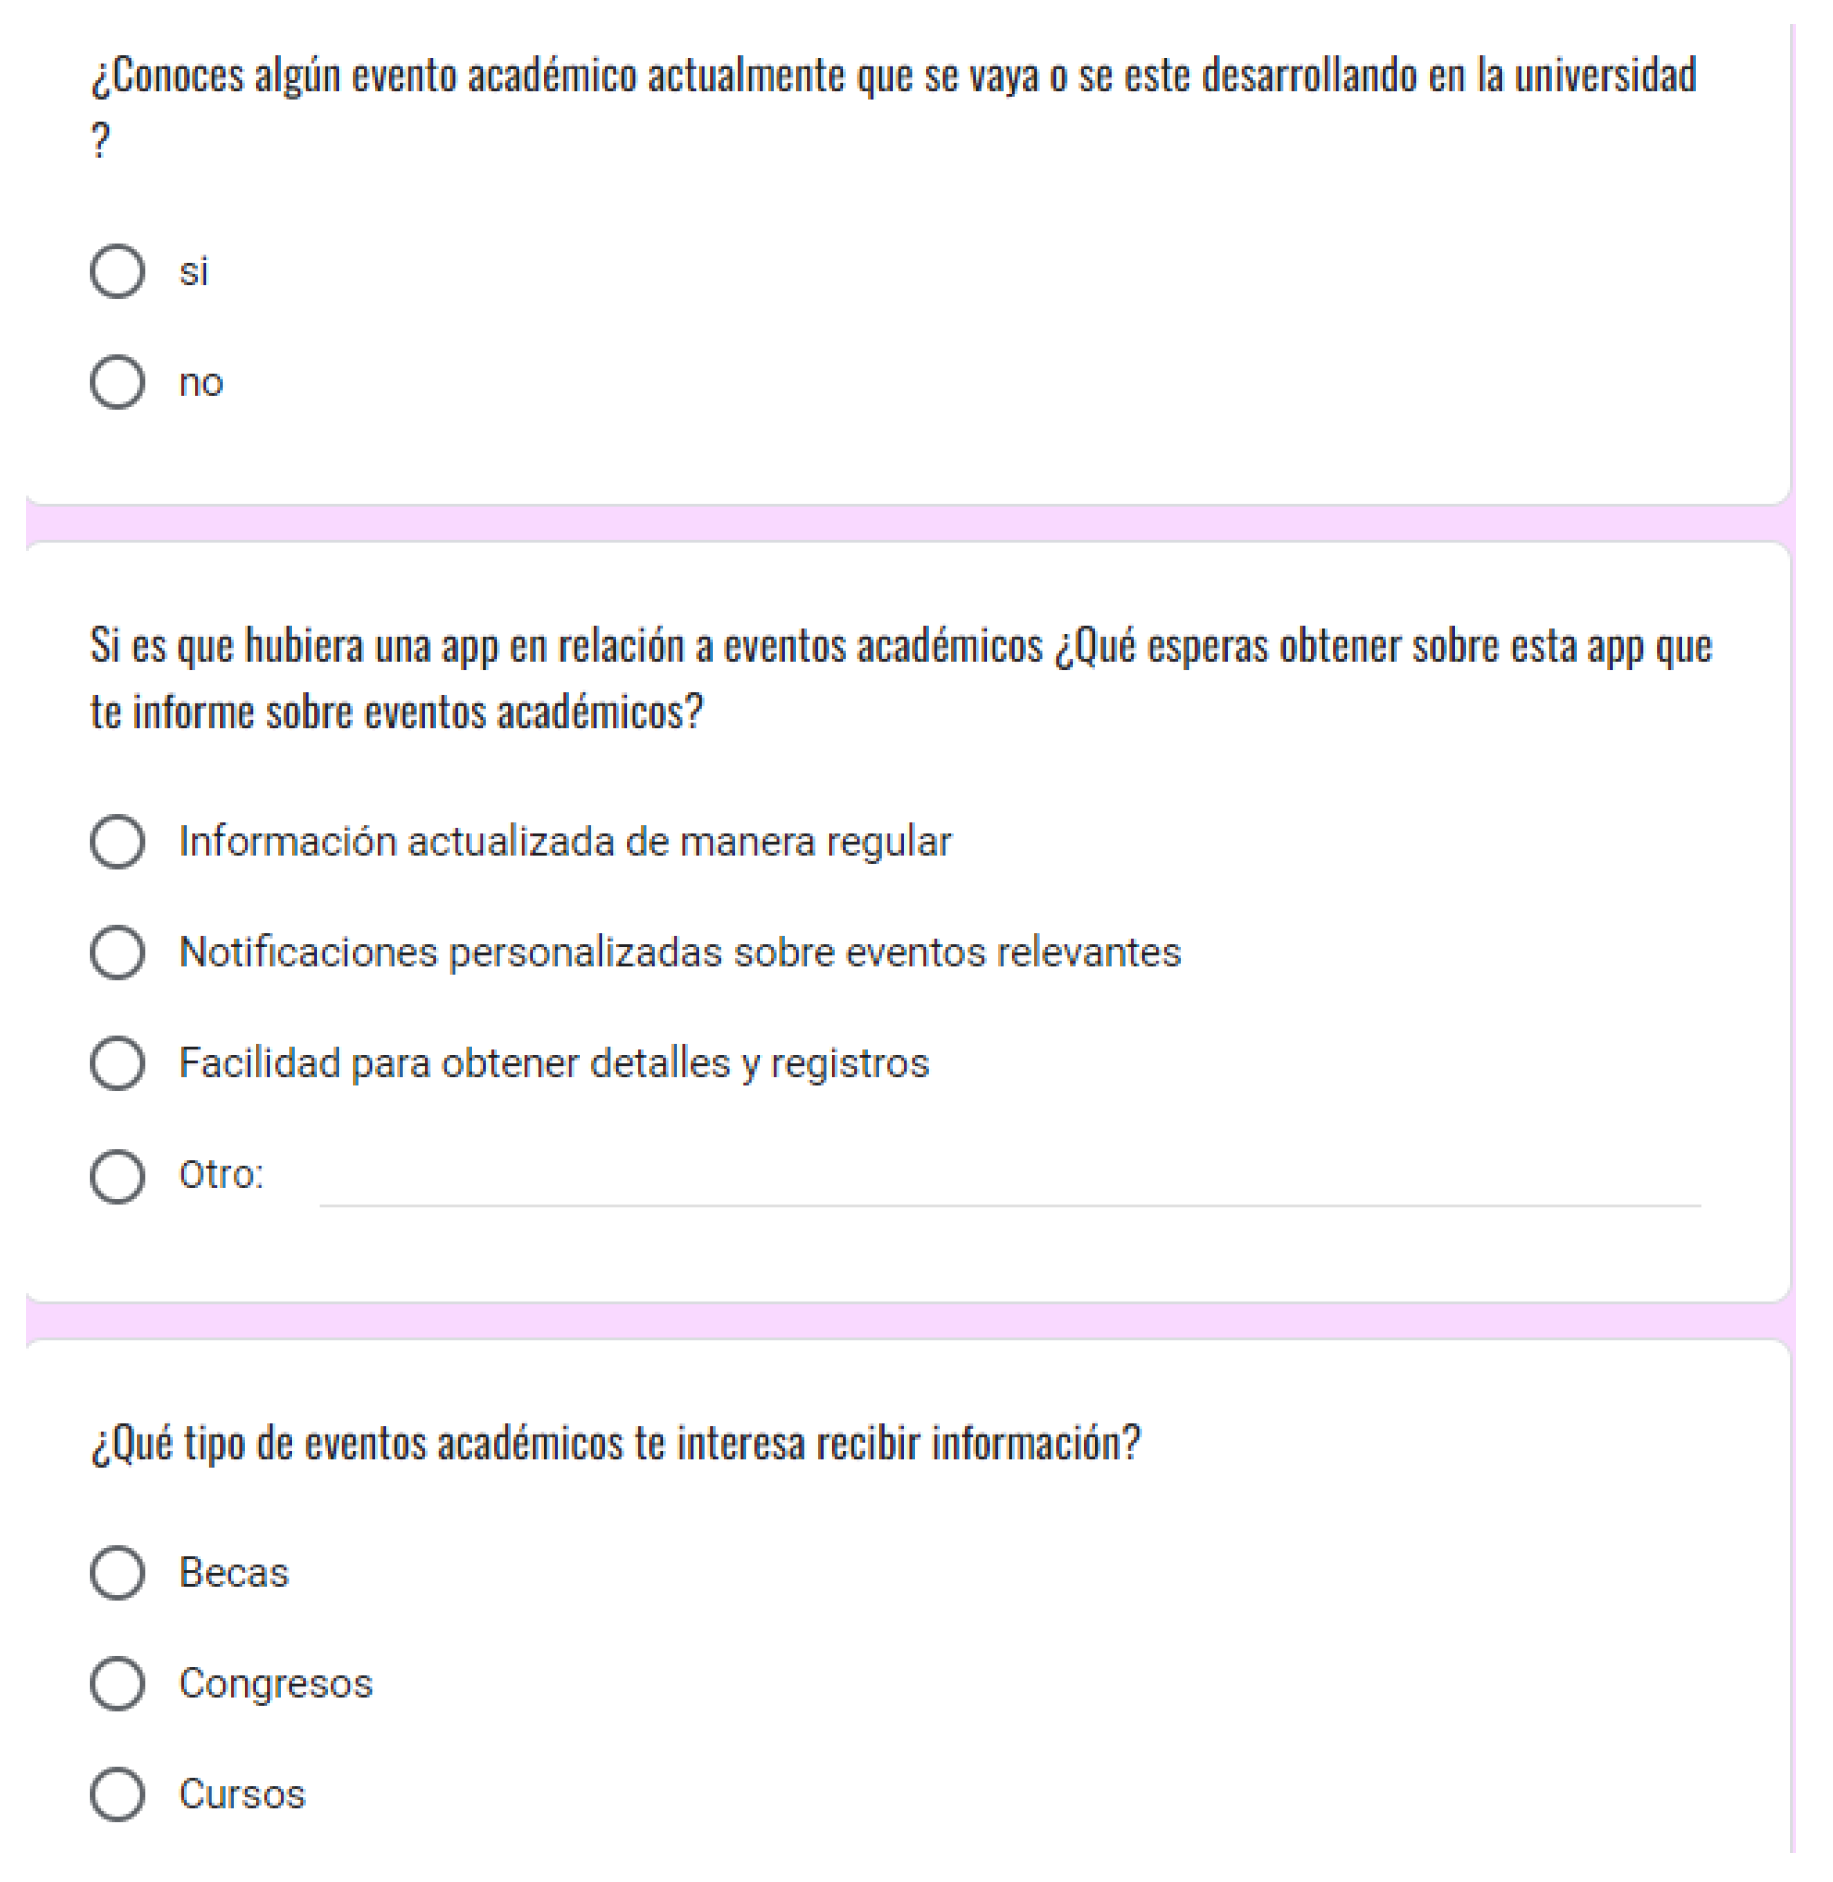Pick the 'Congresos' radio button
This screenshot has width=1833, height=1882.
point(117,1684)
